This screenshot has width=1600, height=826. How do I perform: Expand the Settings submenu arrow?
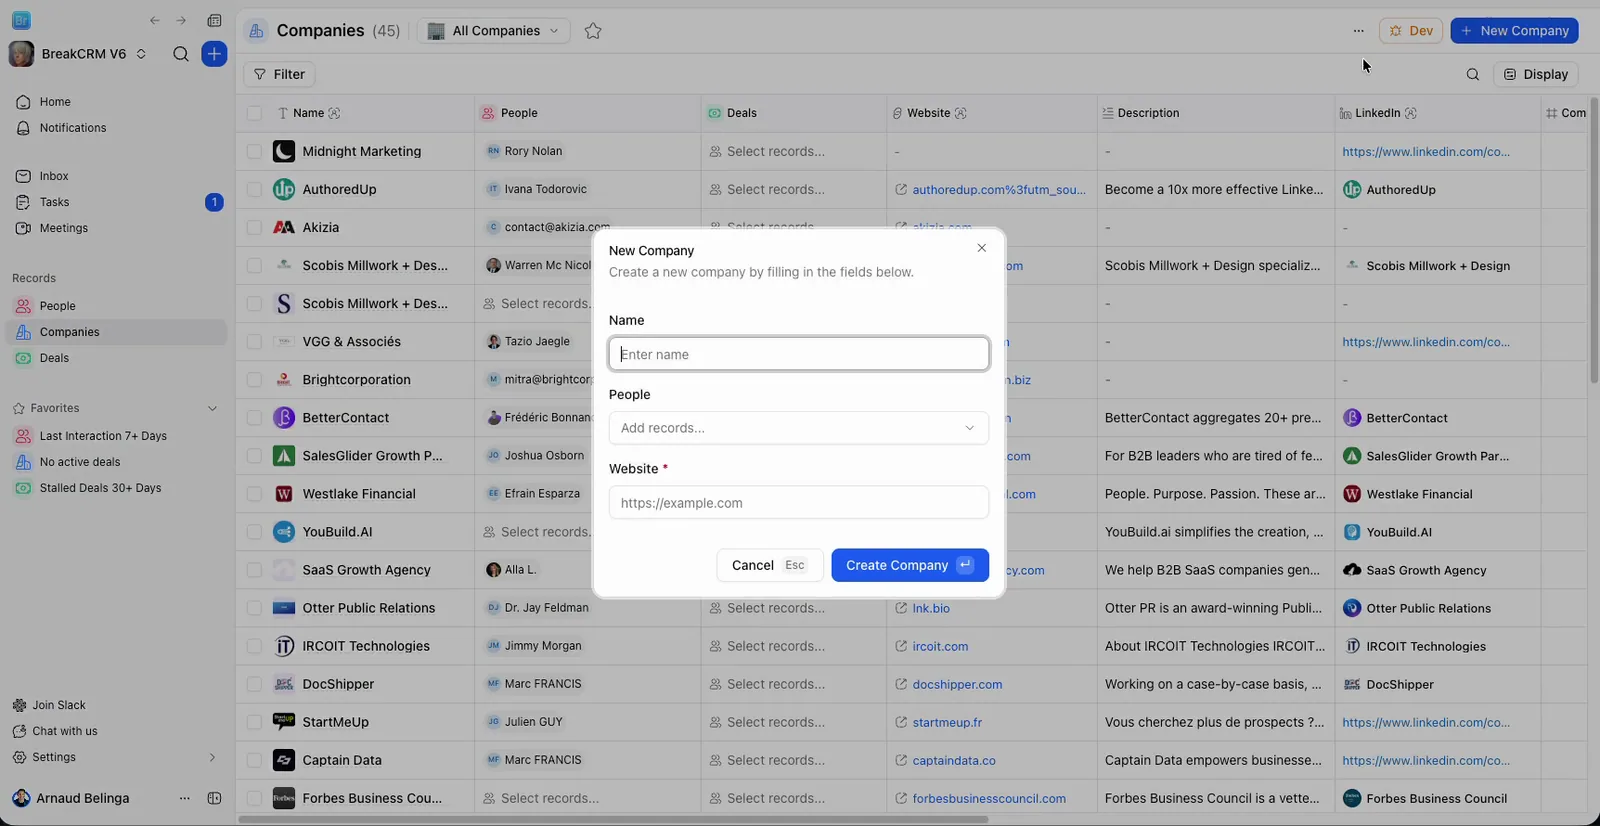[212, 757]
